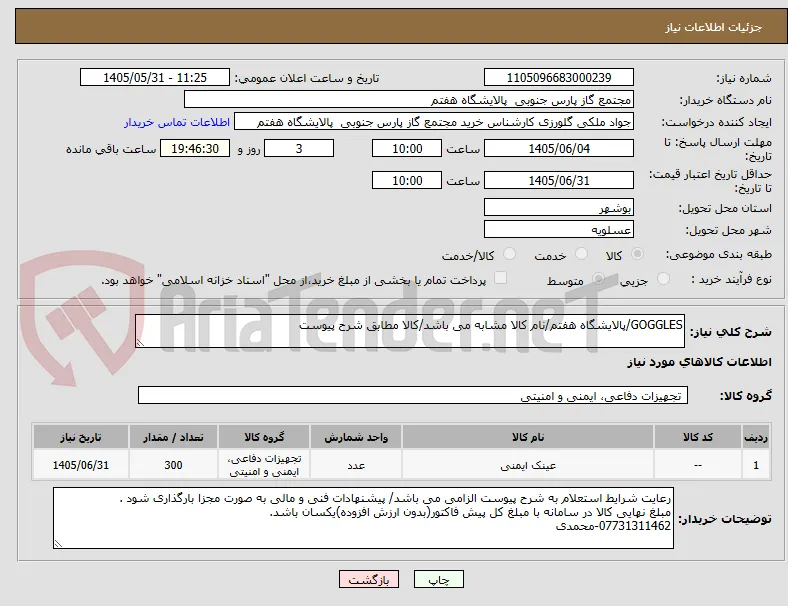Click the جزئیات اطلاعات نیاز page title
This screenshot has width=788, height=606.
pyautogui.click(x=714, y=27)
